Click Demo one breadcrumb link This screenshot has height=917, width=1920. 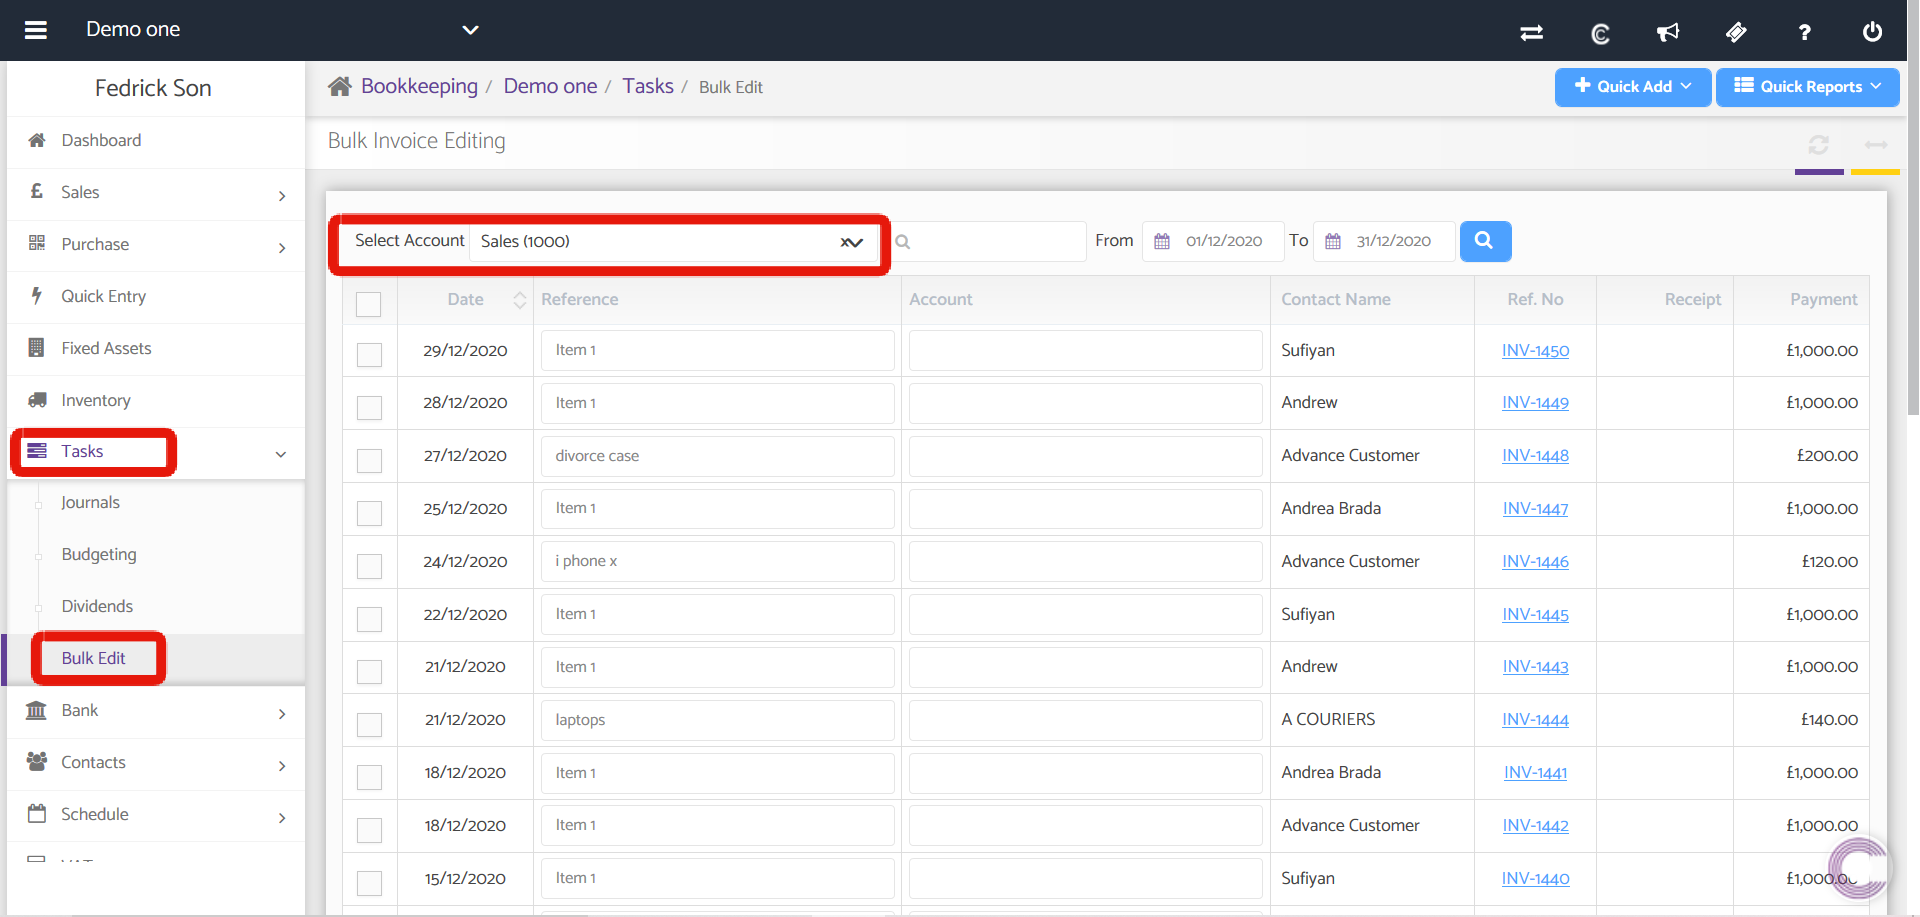point(550,86)
